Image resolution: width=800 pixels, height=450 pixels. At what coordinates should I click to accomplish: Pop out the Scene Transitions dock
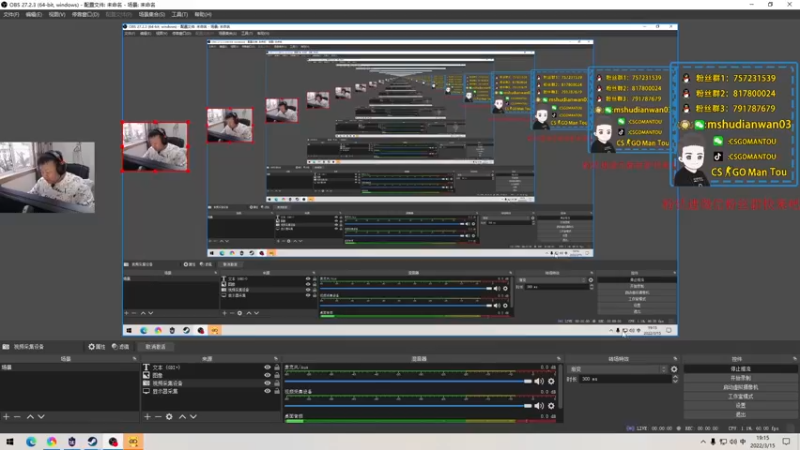(x=675, y=359)
